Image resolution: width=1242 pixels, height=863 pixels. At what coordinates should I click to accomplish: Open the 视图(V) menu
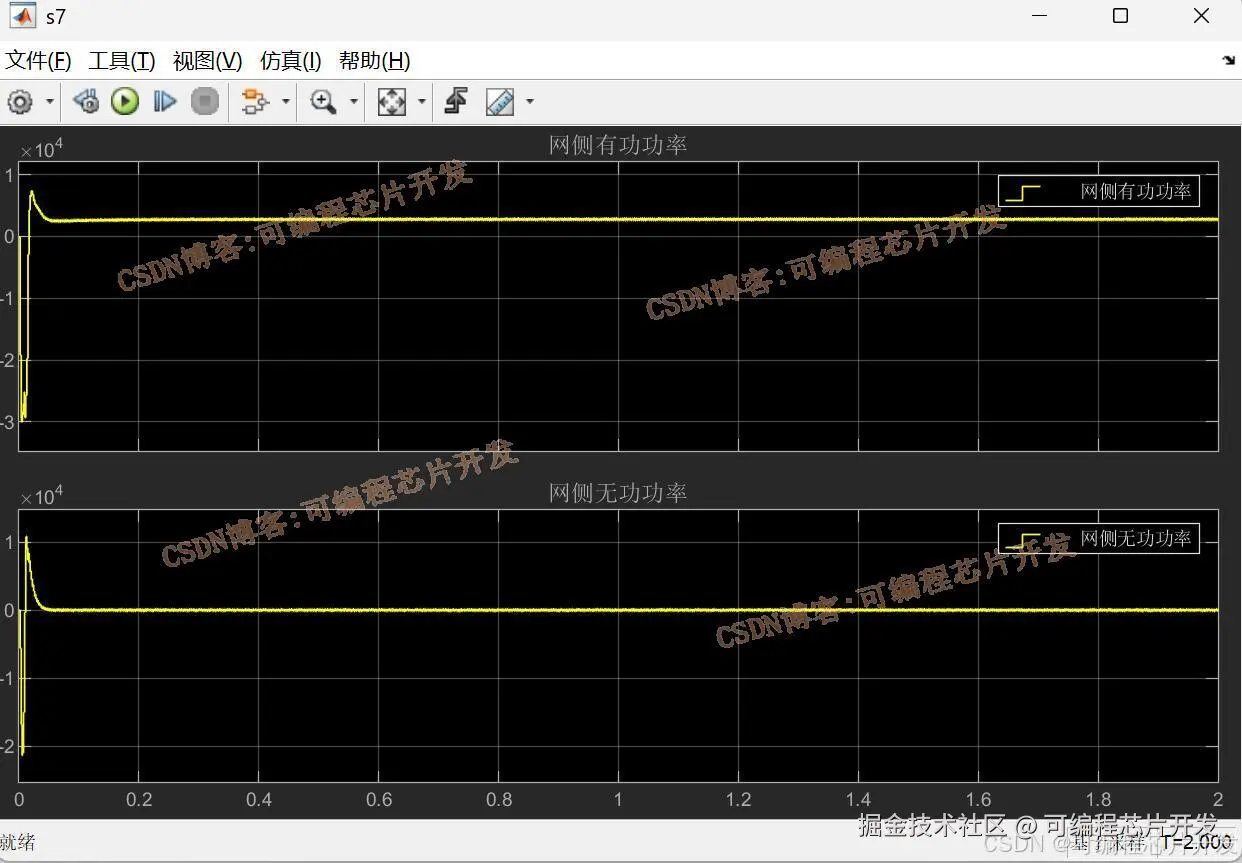point(207,61)
